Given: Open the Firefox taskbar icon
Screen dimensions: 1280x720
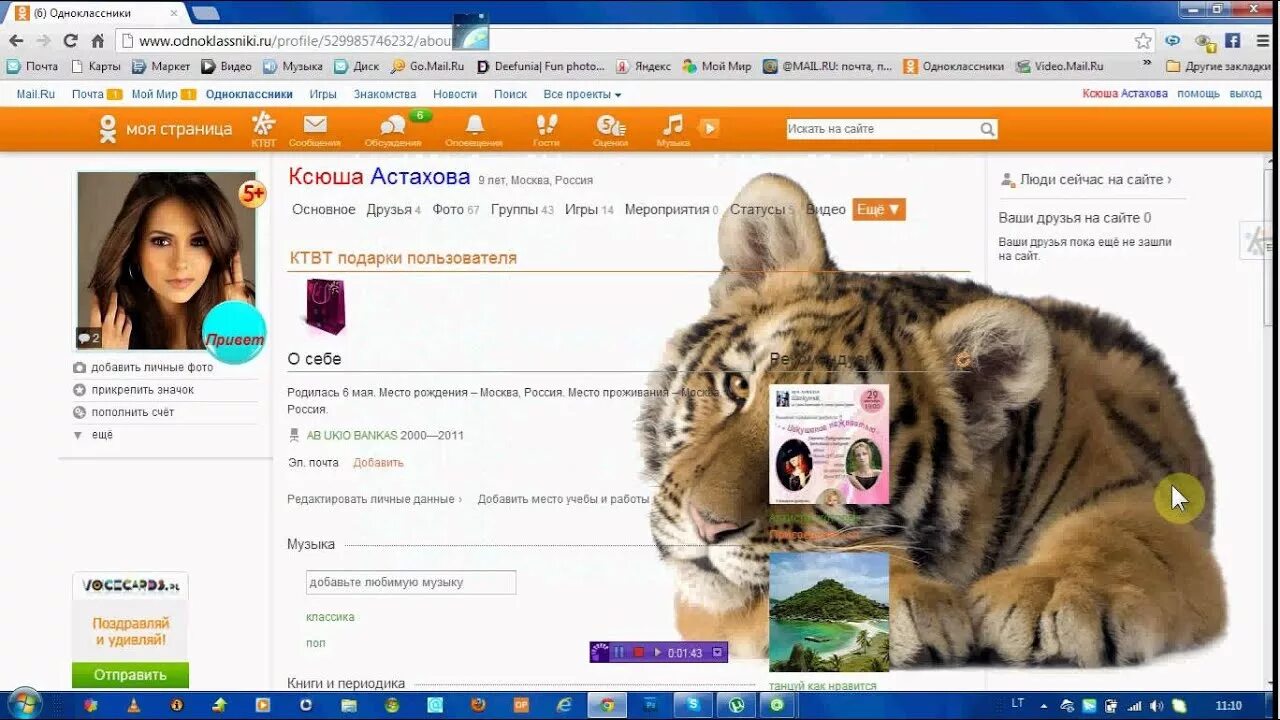Looking at the screenshot, I should pyautogui.click(x=477, y=705).
